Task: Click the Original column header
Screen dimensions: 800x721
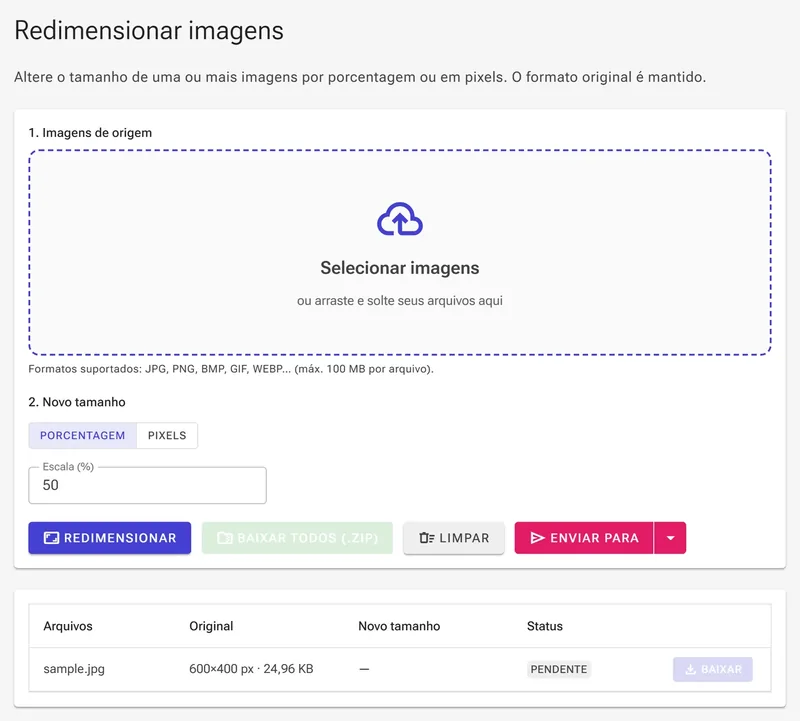Action: tap(211, 626)
